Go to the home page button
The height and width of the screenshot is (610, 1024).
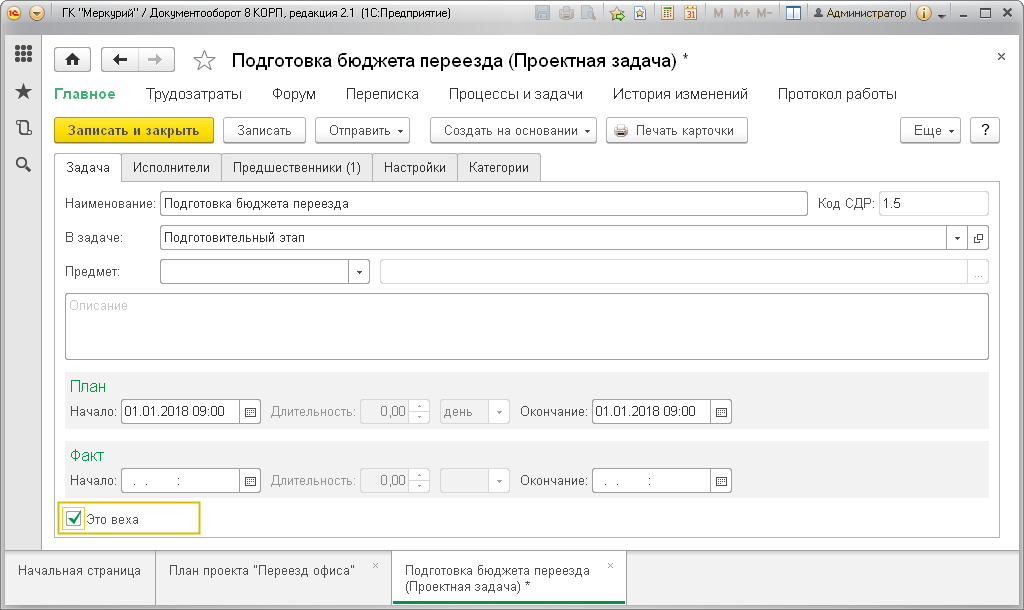(x=72, y=60)
